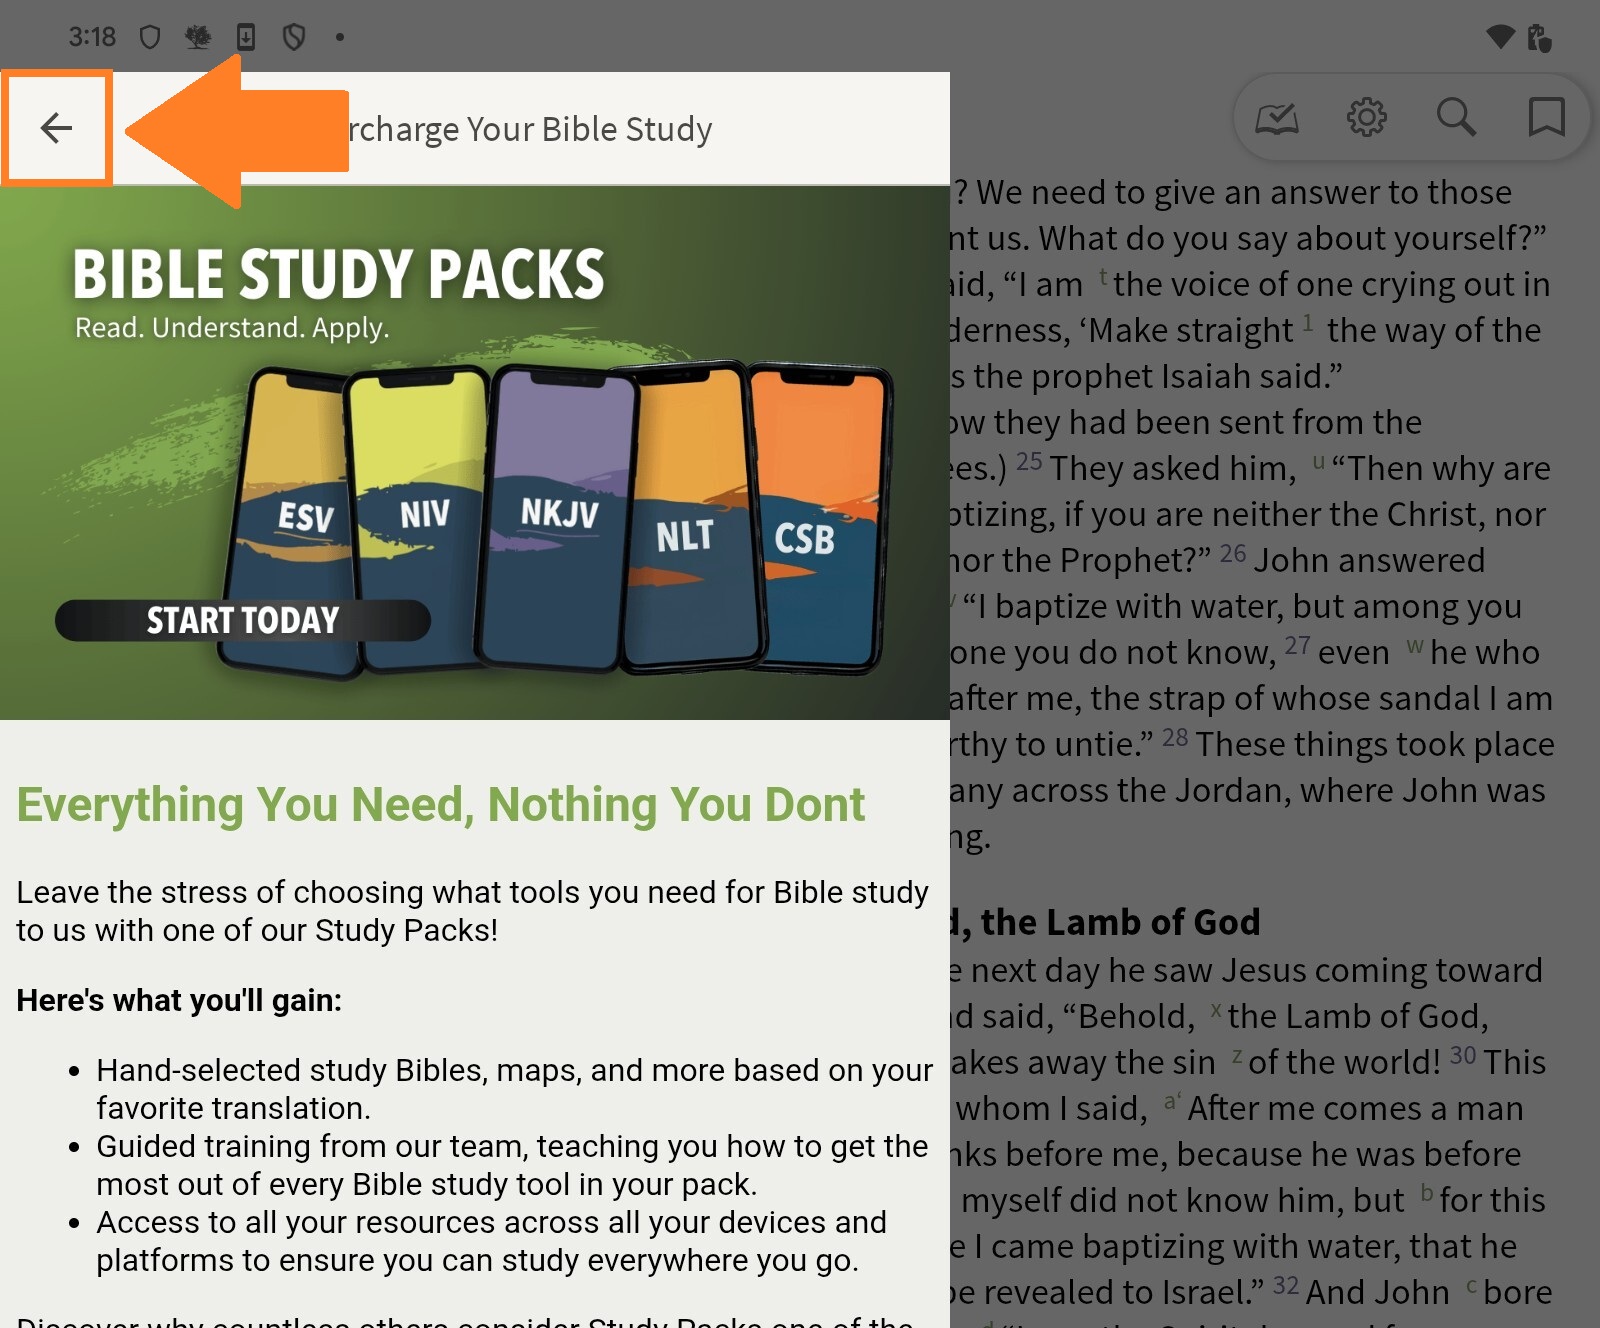Tap the bookmark icon
The height and width of the screenshot is (1328, 1600).
click(1546, 118)
